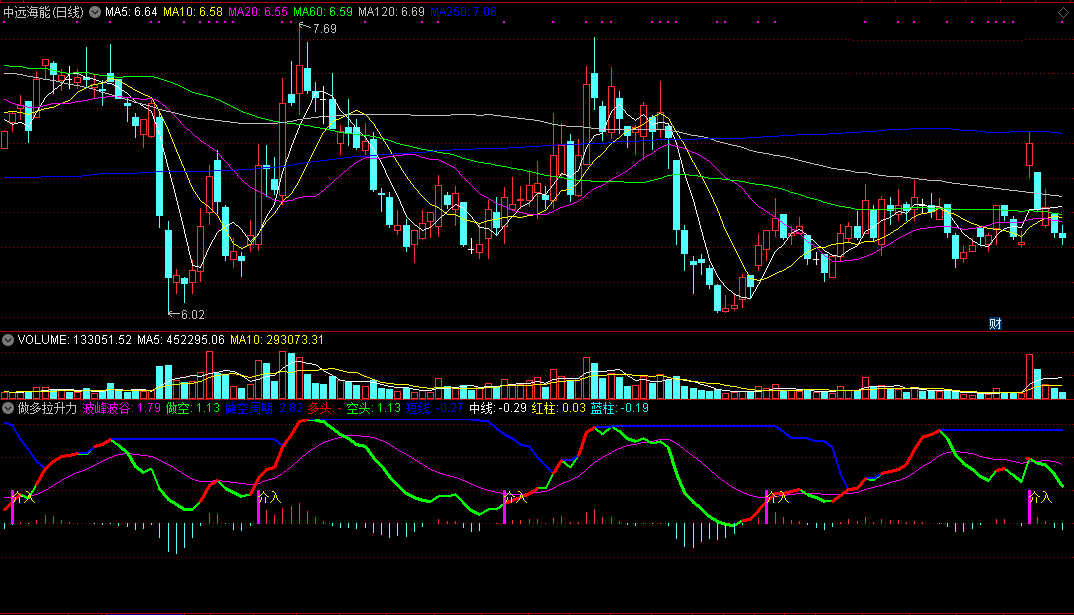Screen dimensions: 1074x615
Task: Click the diamond icon at chart corner
Action: 1063,12
